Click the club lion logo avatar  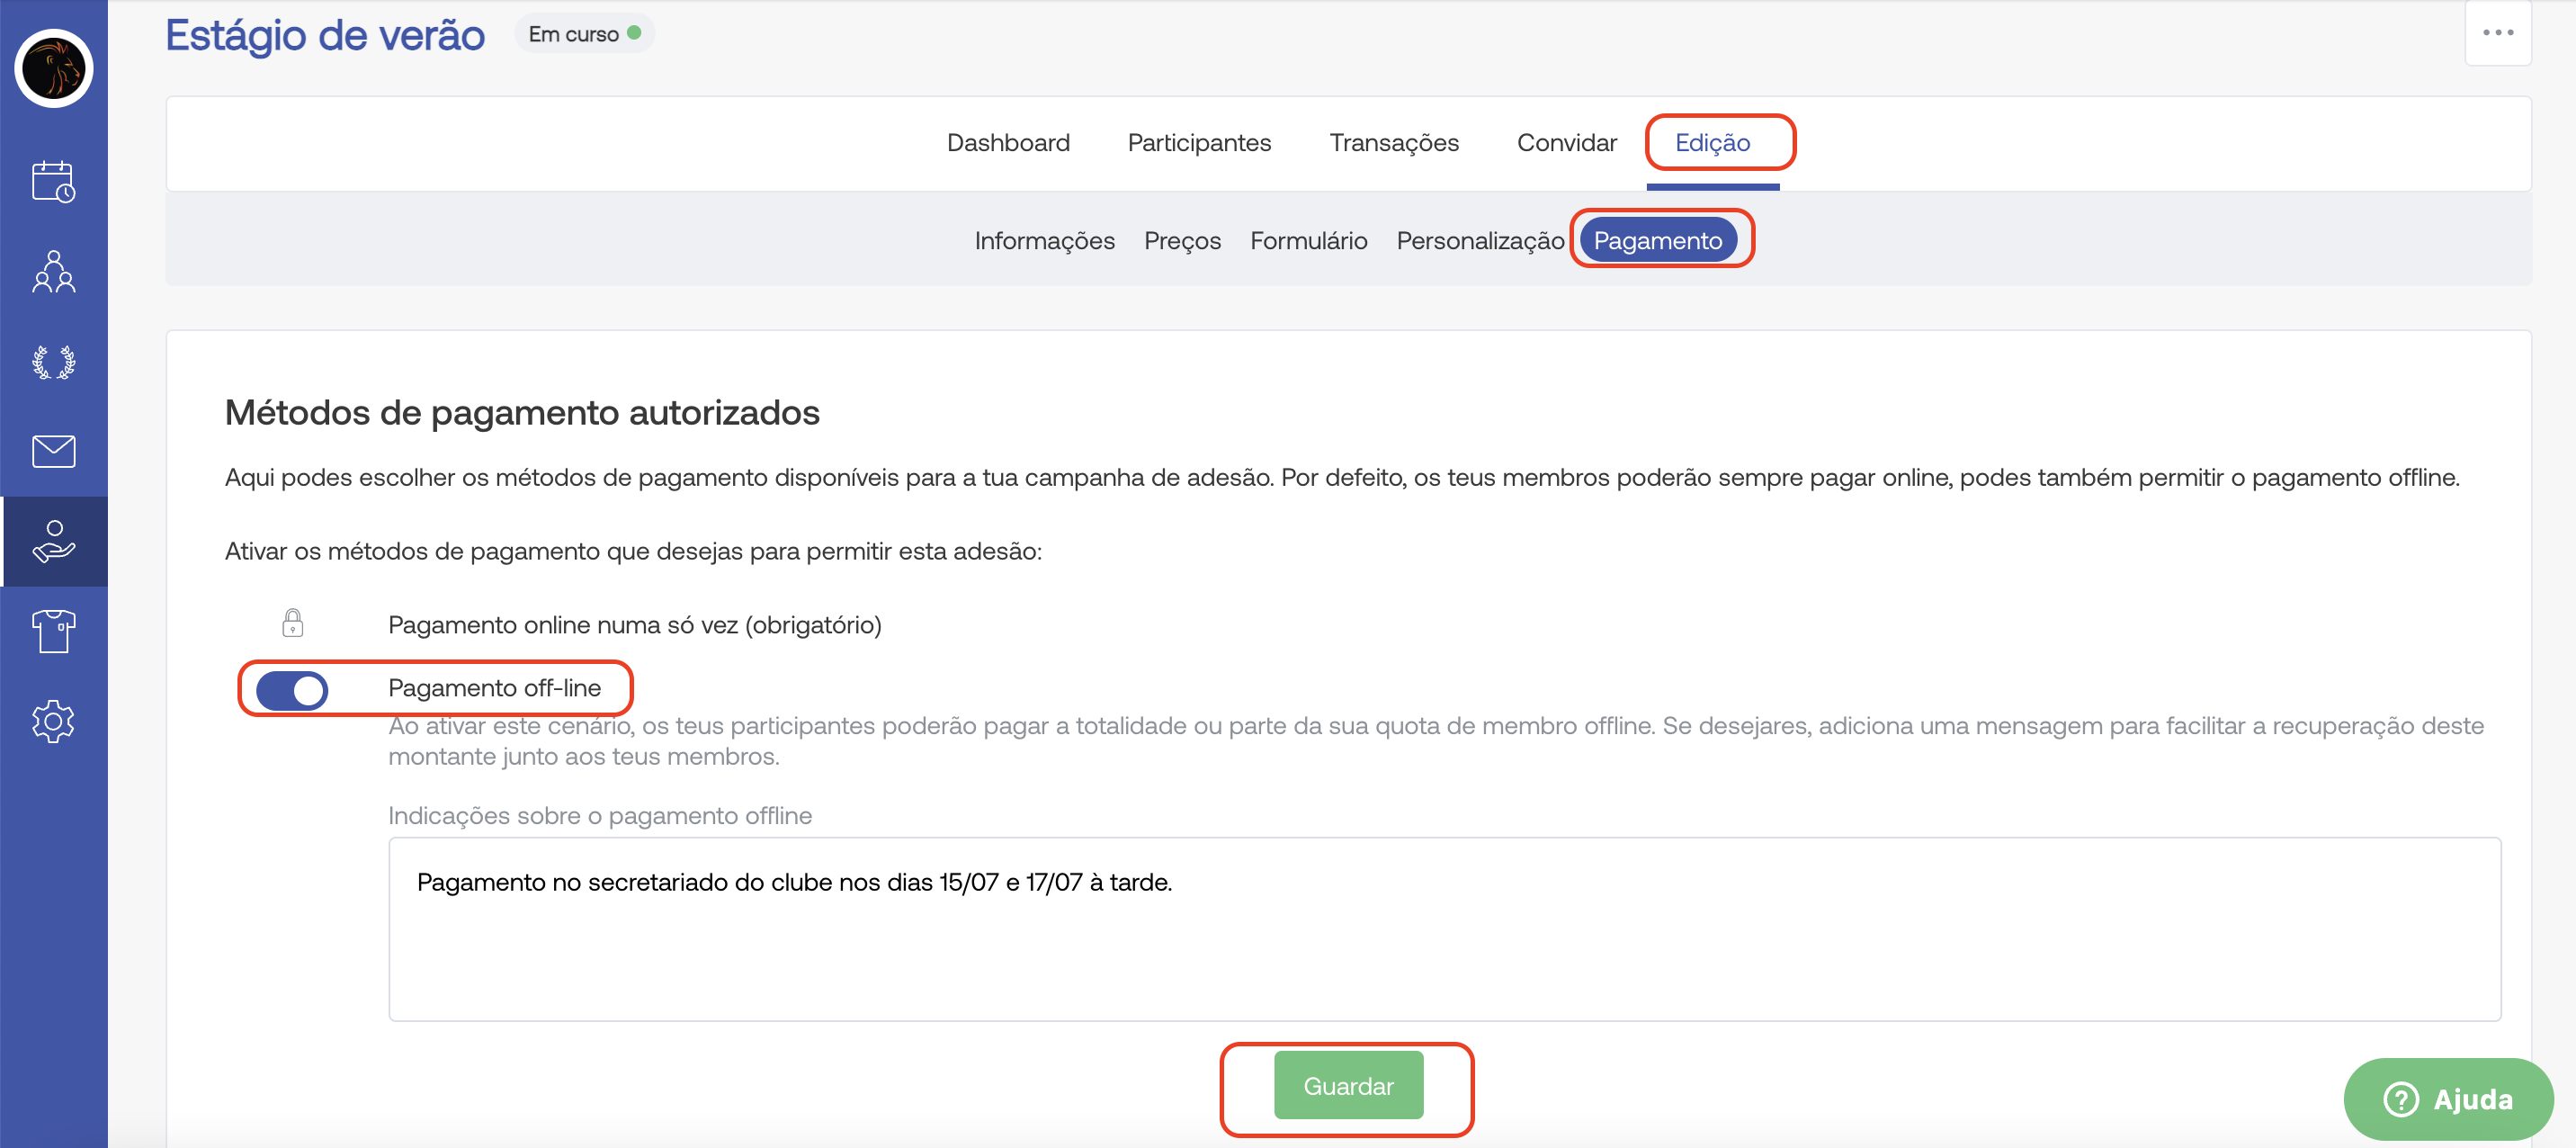click(54, 68)
